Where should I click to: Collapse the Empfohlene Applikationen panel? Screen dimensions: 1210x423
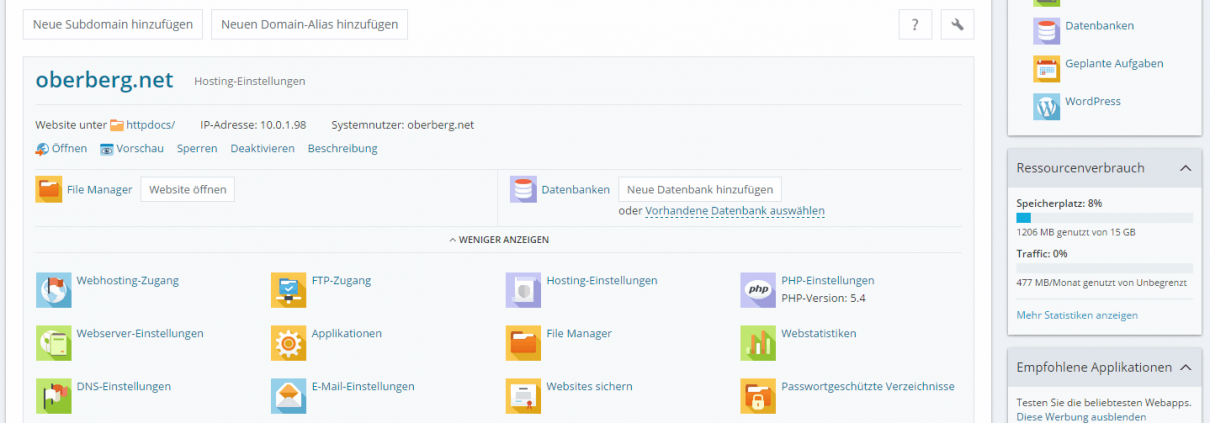[x=1185, y=367]
